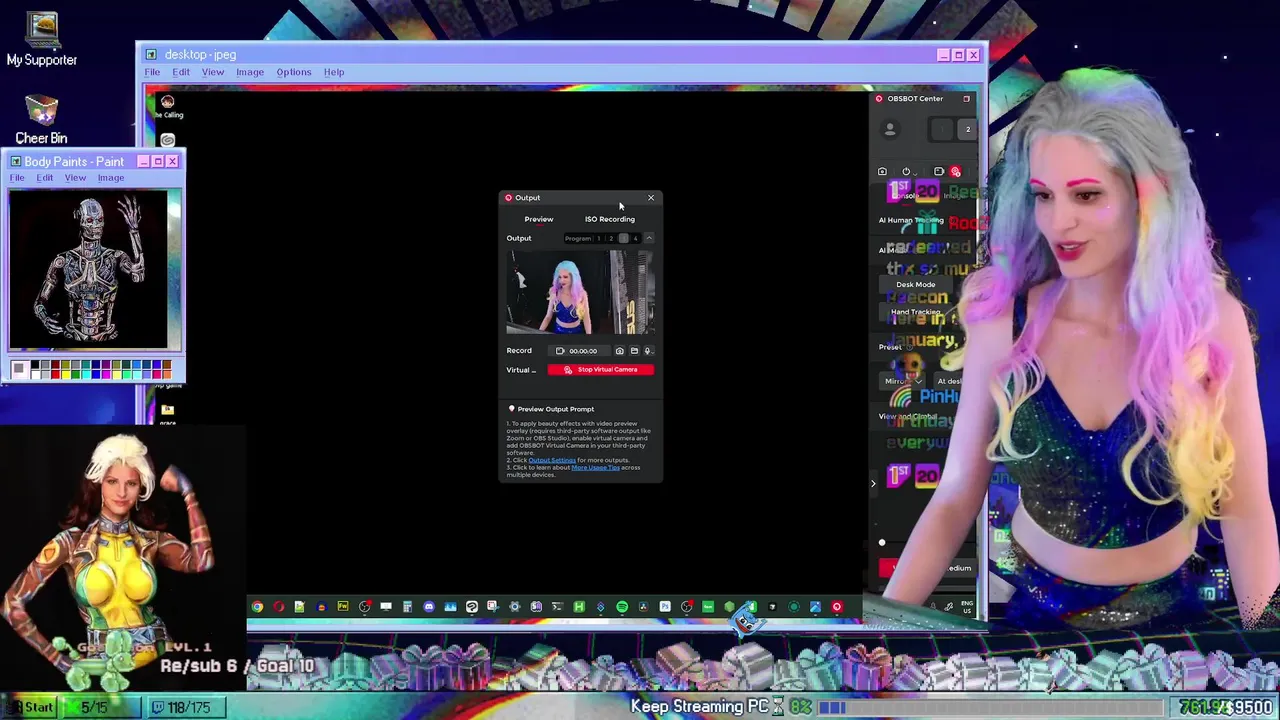The width and height of the screenshot is (1280, 720).
Task: Click the ENG US language indicator
Action: 967,605
